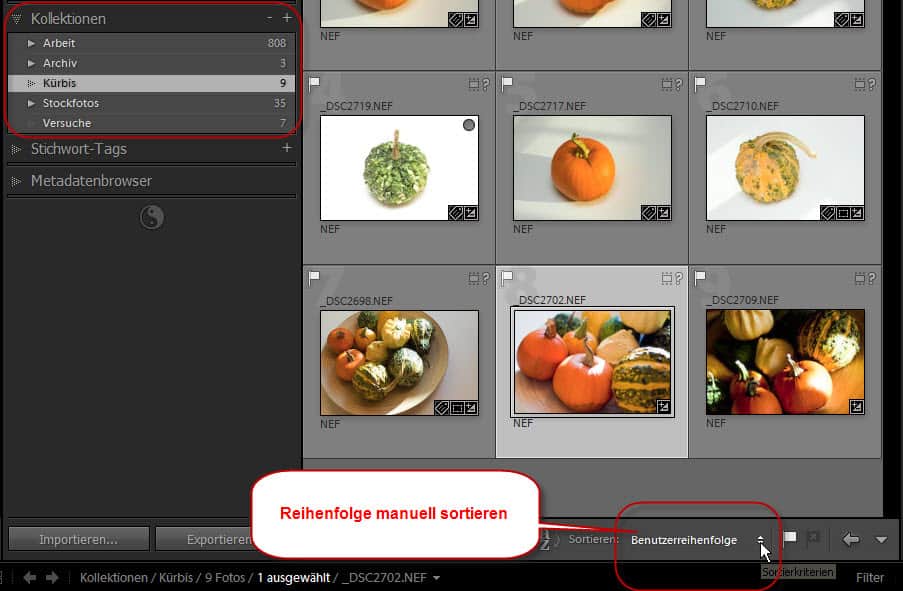The image size is (903, 591).
Task: Click the minus icon in the Kollektionen header
Action: point(269,18)
